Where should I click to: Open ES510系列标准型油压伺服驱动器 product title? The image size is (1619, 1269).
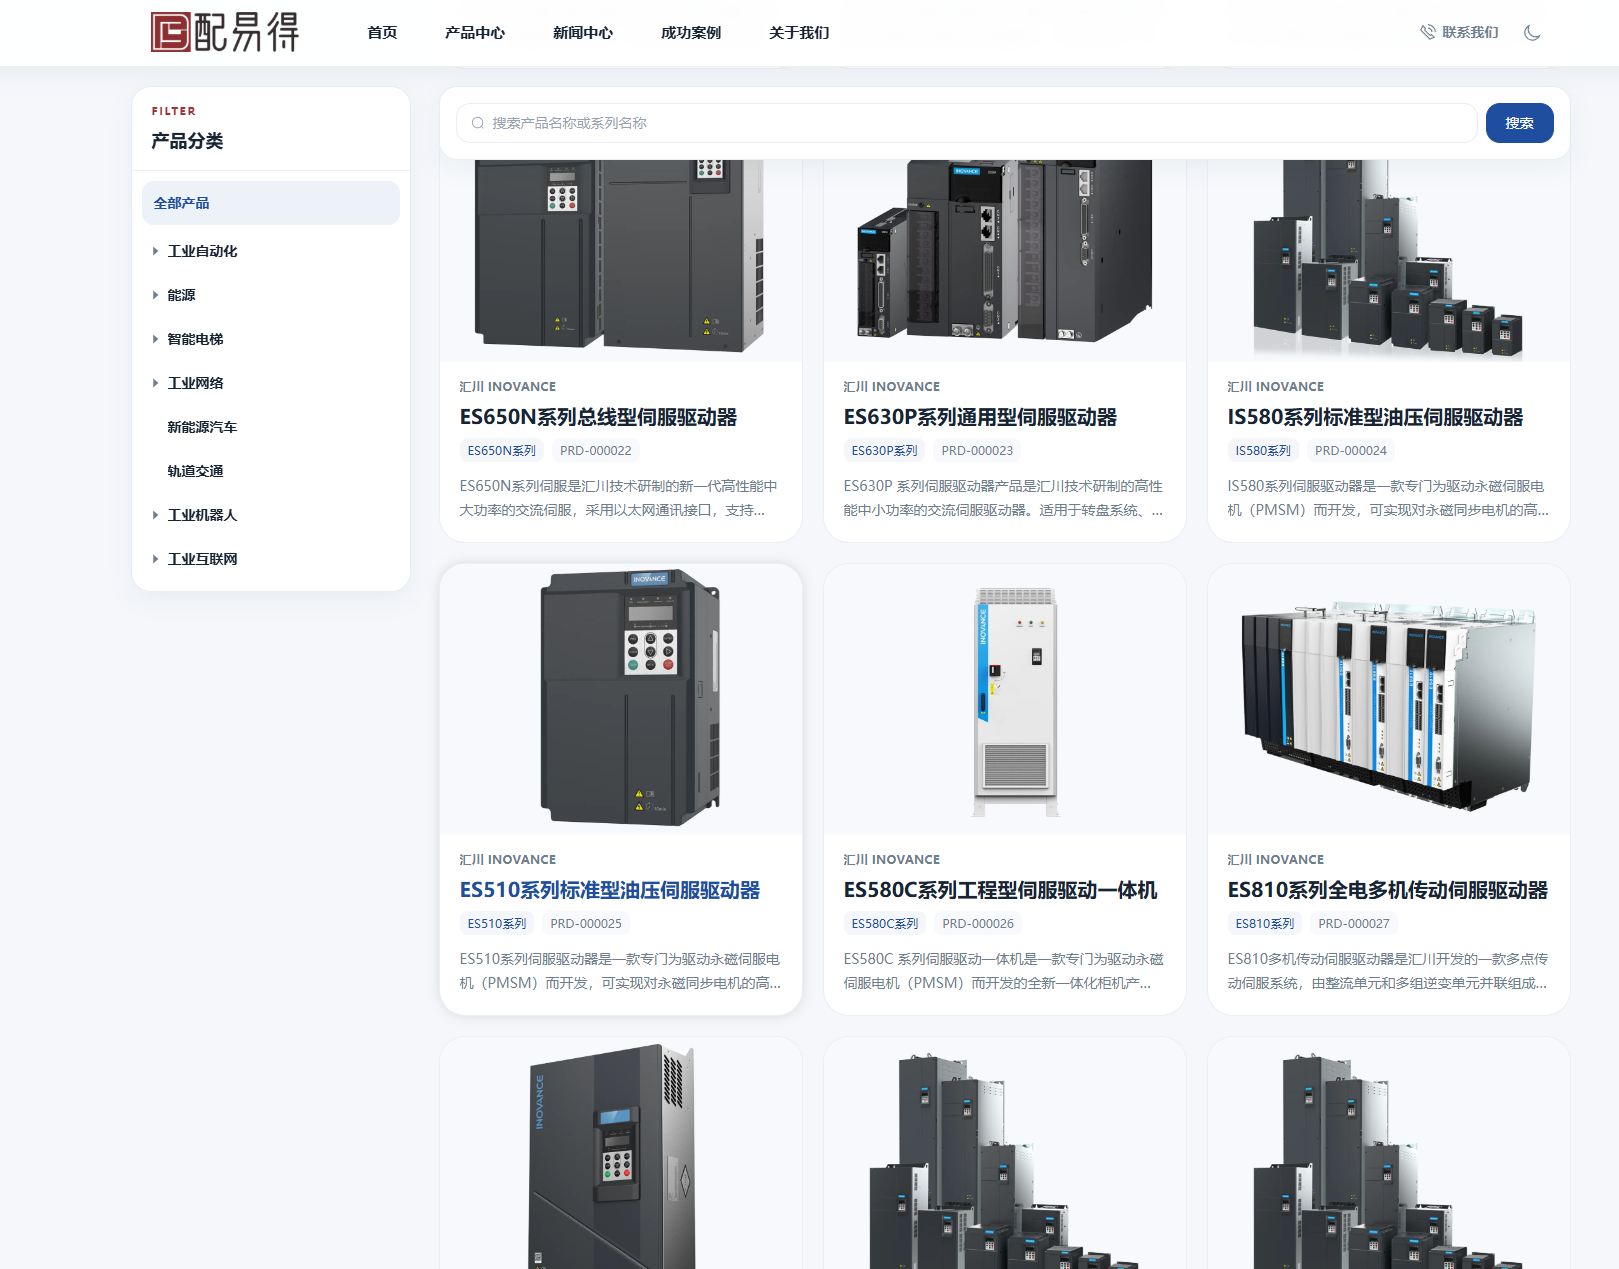coord(610,890)
